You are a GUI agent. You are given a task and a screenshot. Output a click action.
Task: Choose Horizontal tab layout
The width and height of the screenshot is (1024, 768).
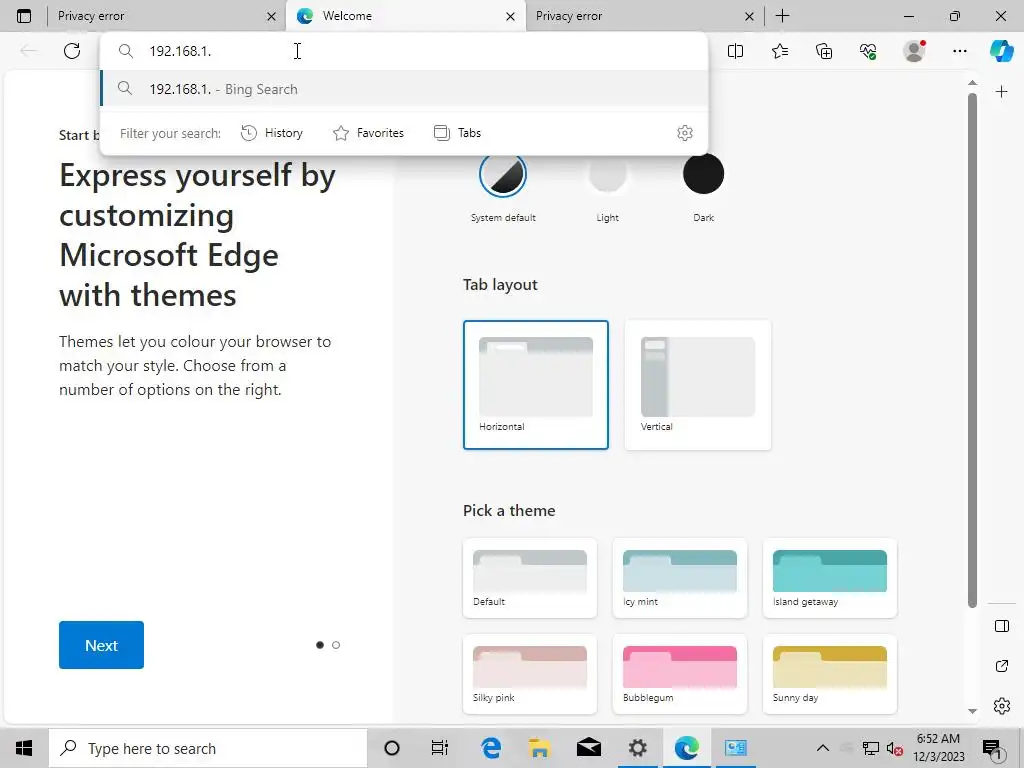(x=536, y=385)
